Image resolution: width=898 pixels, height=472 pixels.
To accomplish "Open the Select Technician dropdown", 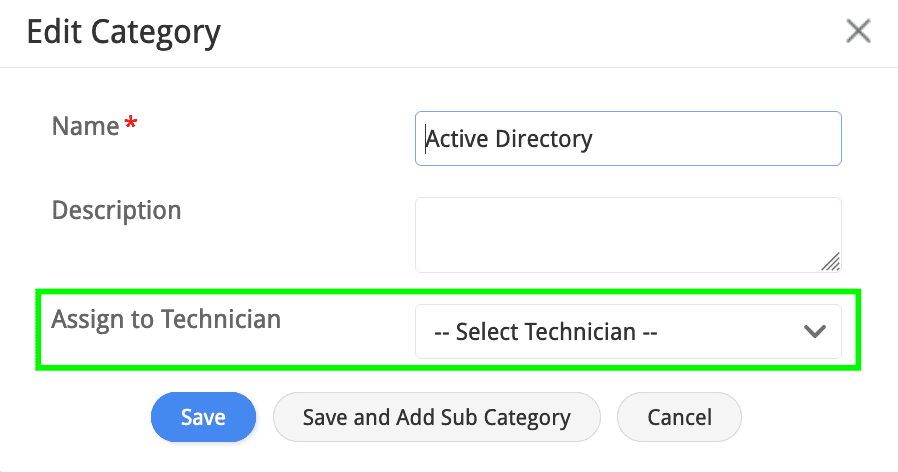I will click(628, 332).
